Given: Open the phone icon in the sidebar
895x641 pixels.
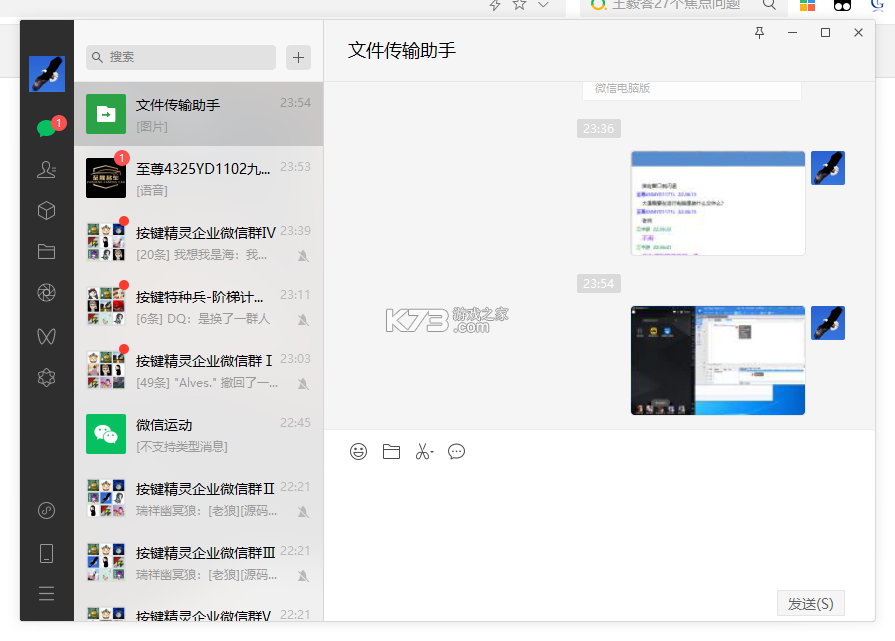Looking at the screenshot, I should (x=46, y=553).
